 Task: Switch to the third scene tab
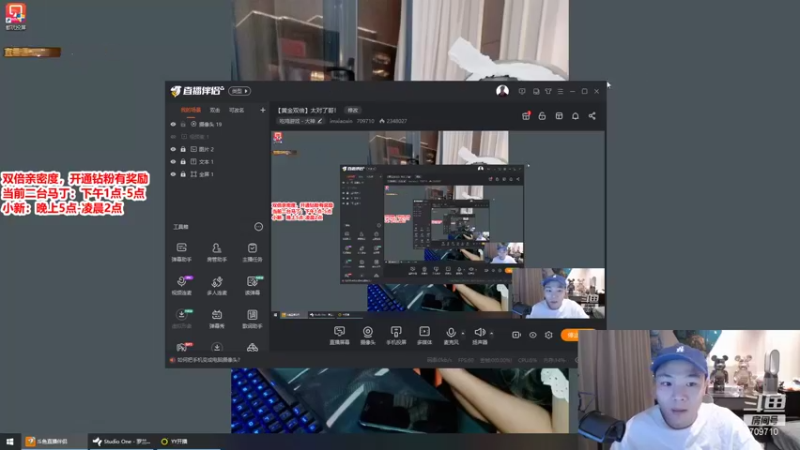(236, 110)
